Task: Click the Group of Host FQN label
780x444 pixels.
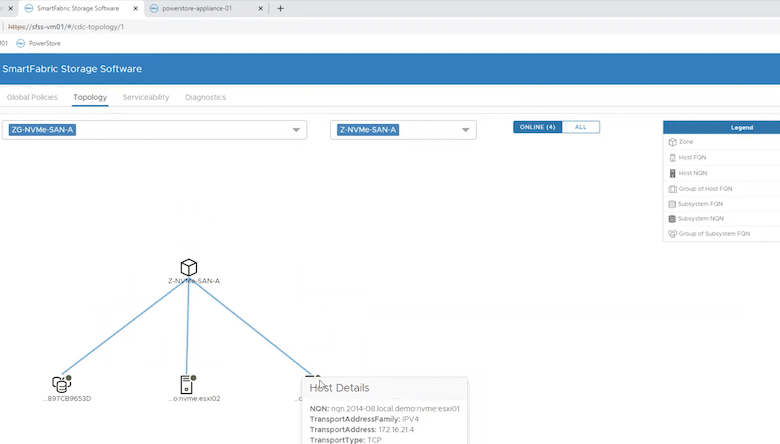Action: [x=705, y=189]
